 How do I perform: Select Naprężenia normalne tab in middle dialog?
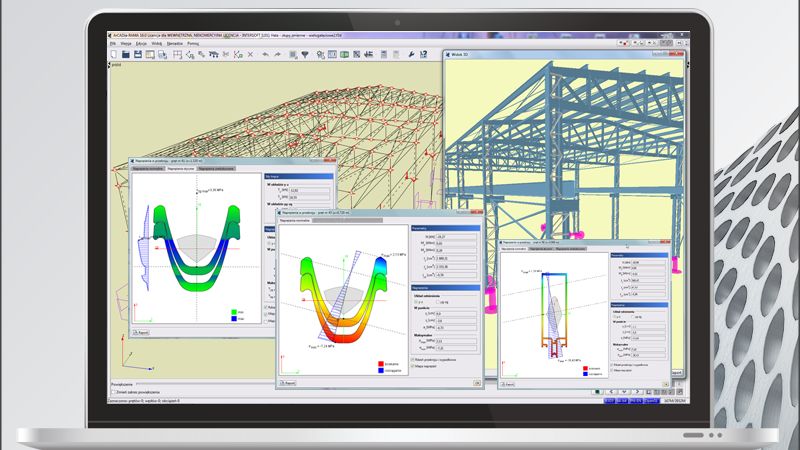pos(295,220)
